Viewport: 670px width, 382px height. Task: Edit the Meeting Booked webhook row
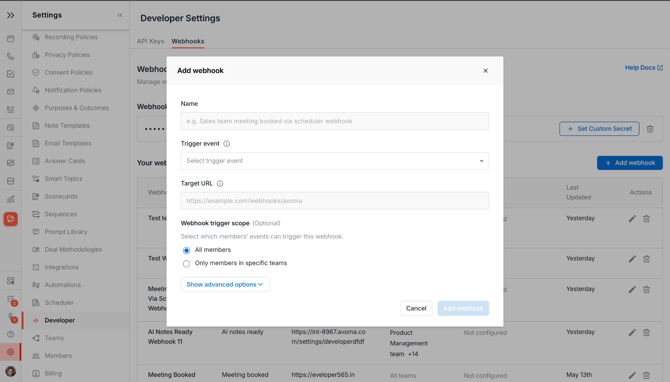632,375
